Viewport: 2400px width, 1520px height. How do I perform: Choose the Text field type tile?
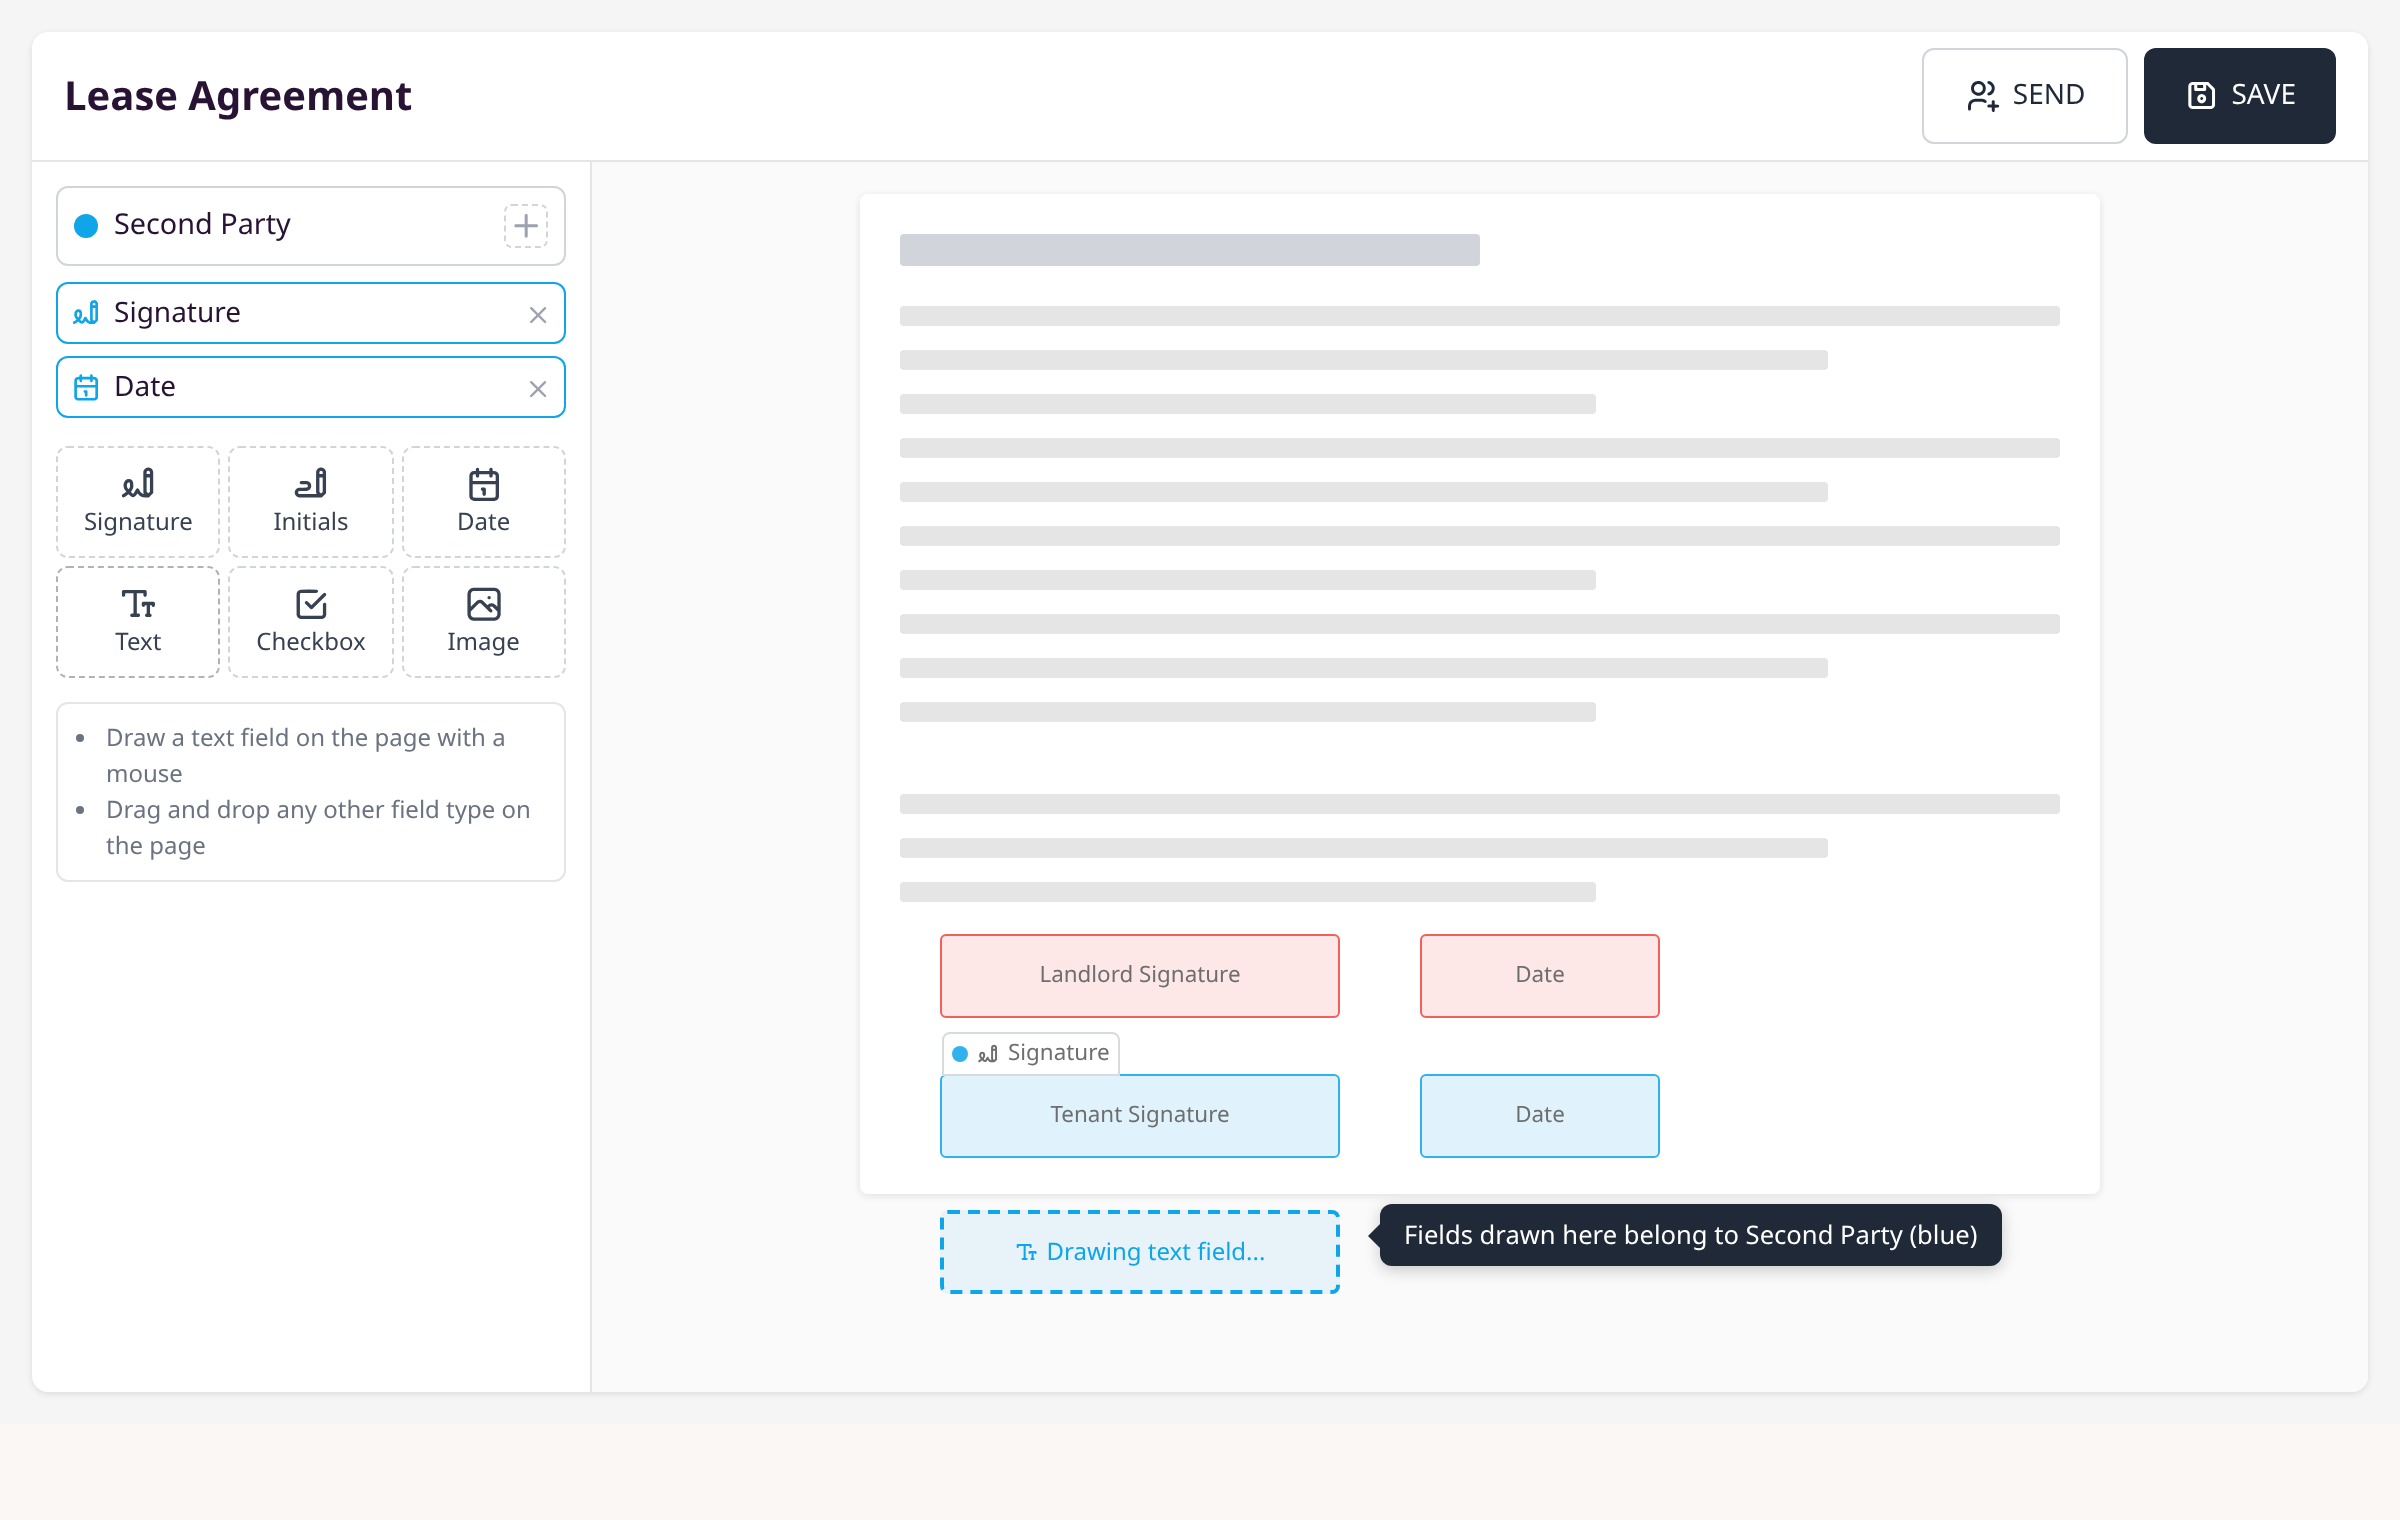click(138, 622)
